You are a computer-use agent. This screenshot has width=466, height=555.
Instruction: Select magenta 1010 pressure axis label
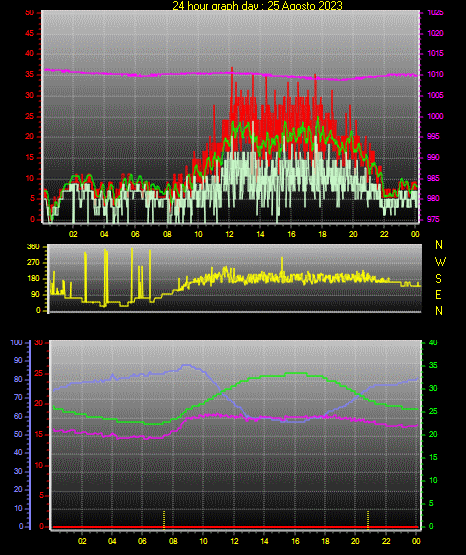click(435, 74)
